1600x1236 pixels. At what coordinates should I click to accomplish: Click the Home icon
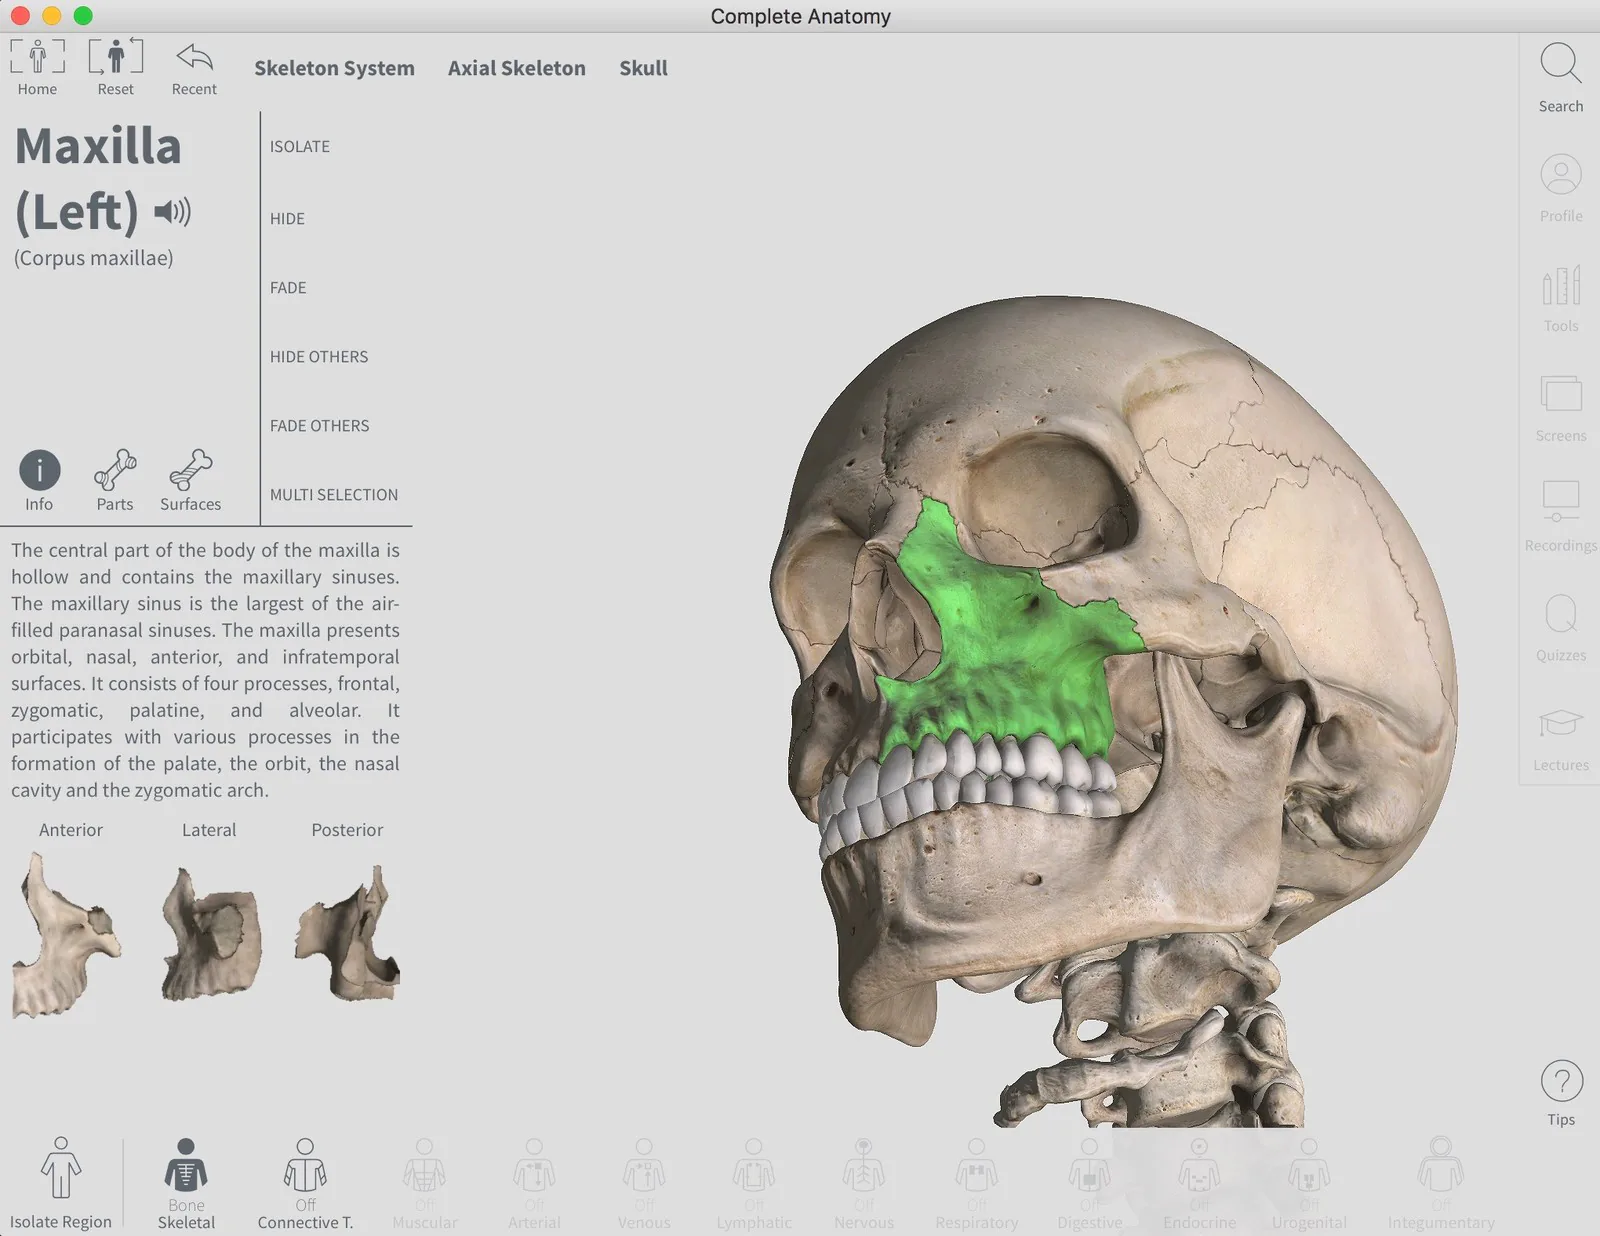tap(37, 57)
